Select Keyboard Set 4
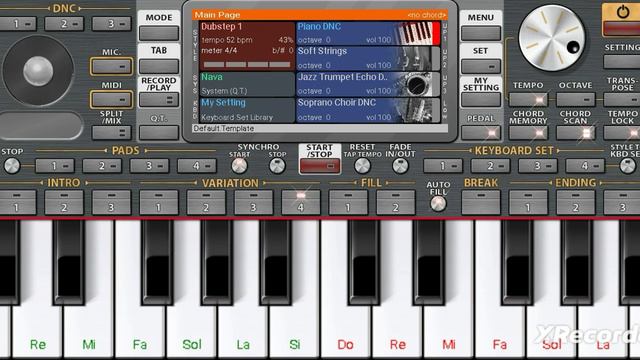 585,166
